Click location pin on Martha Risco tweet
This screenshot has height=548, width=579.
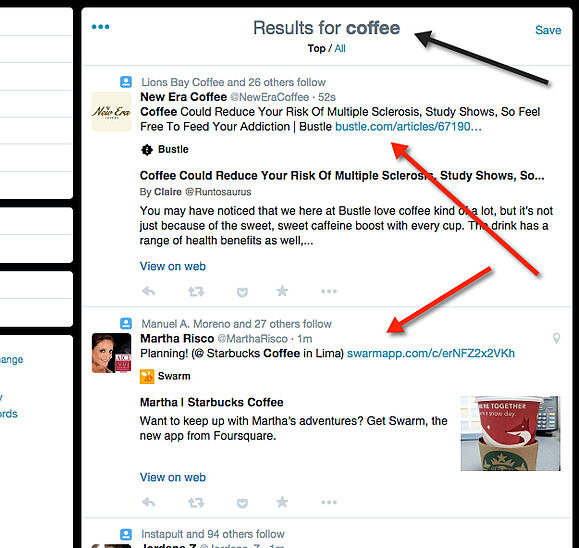[x=556, y=338]
